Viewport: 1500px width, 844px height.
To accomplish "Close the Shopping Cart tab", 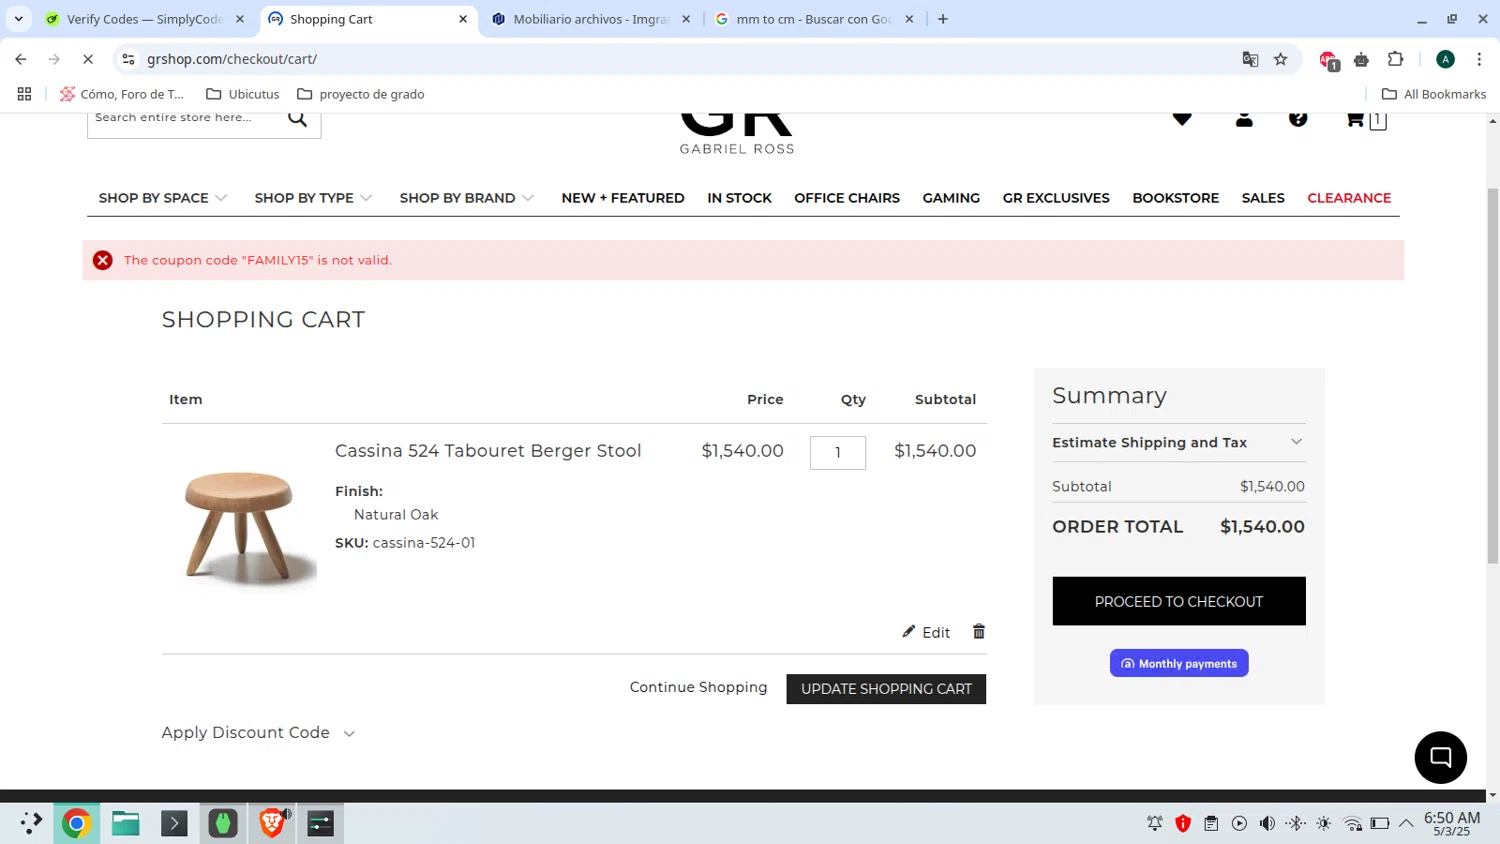I will [x=463, y=19].
